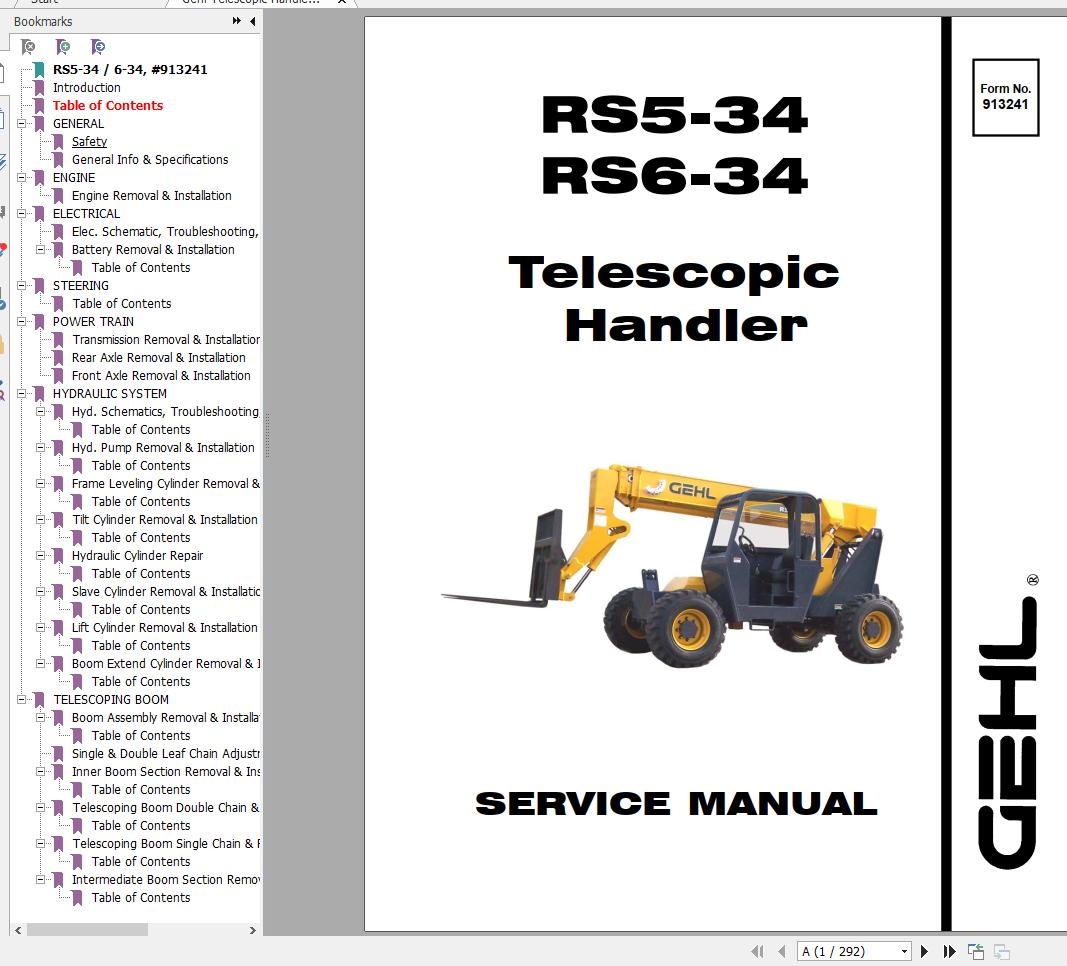Select the Introduction bookmark
The image size is (1067, 966).
pyautogui.click(x=86, y=87)
